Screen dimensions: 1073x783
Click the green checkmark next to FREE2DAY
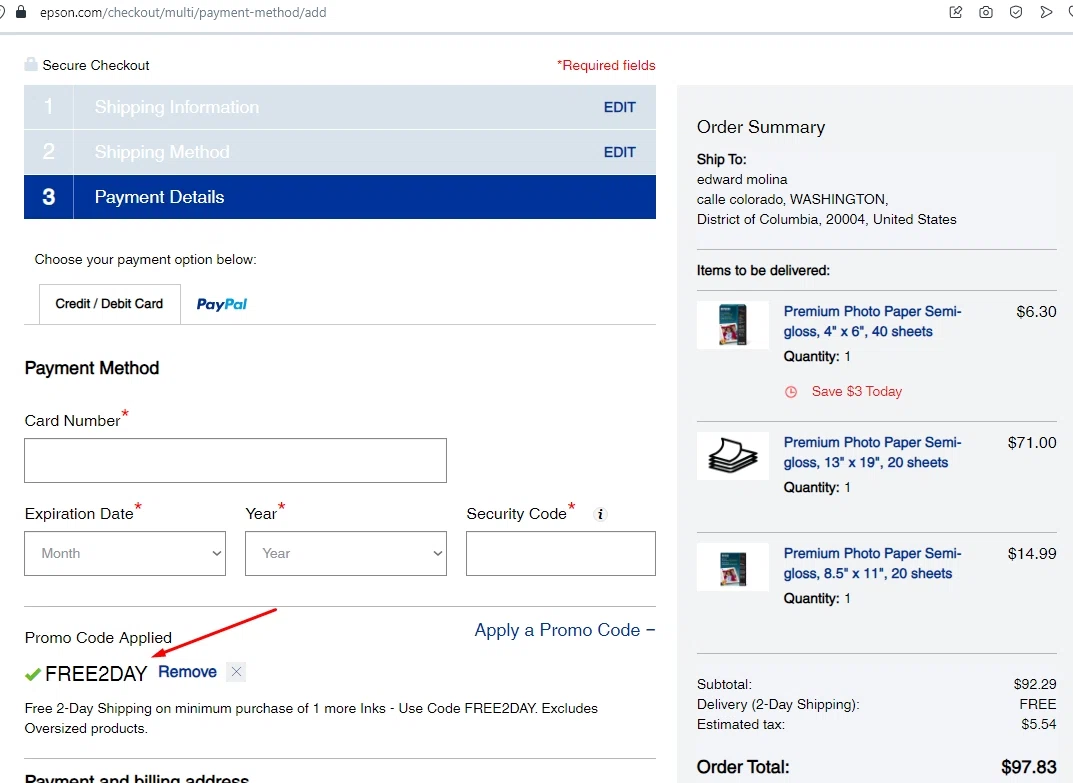coord(32,675)
